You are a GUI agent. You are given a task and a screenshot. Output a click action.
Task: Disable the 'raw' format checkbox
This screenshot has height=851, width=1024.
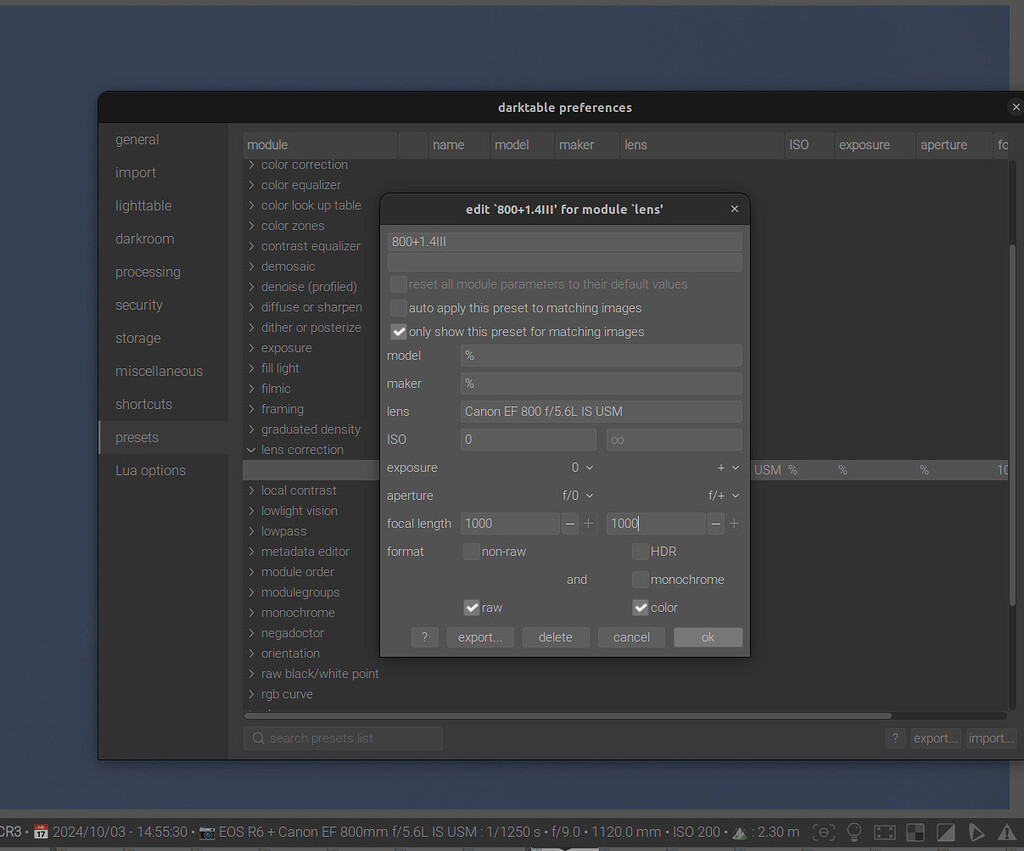click(x=471, y=607)
